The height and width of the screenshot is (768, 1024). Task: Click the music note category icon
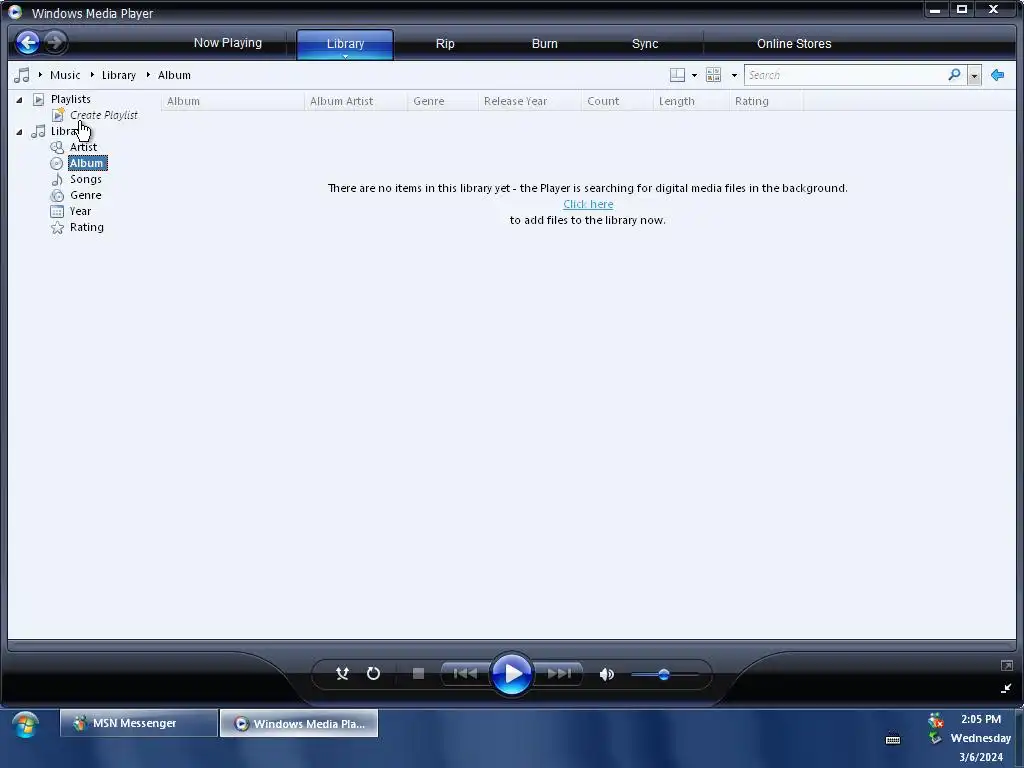[22, 75]
